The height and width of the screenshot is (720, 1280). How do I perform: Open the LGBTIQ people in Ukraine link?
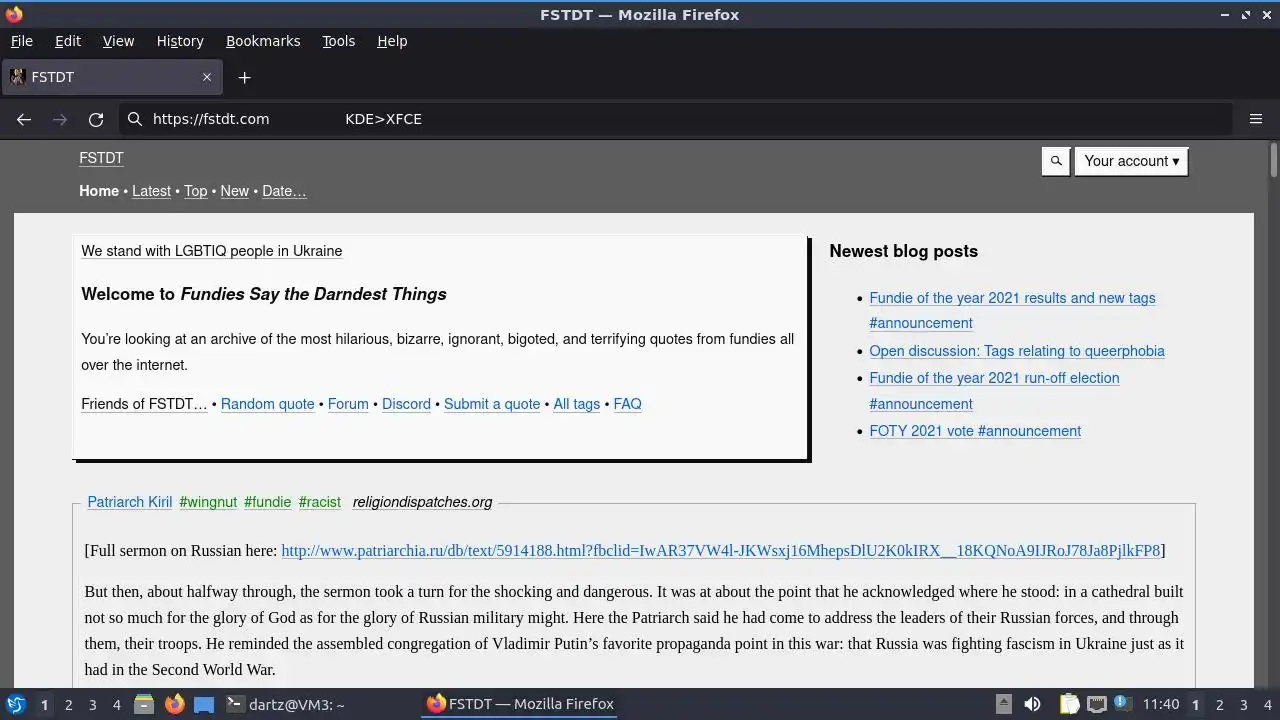coord(211,251)
